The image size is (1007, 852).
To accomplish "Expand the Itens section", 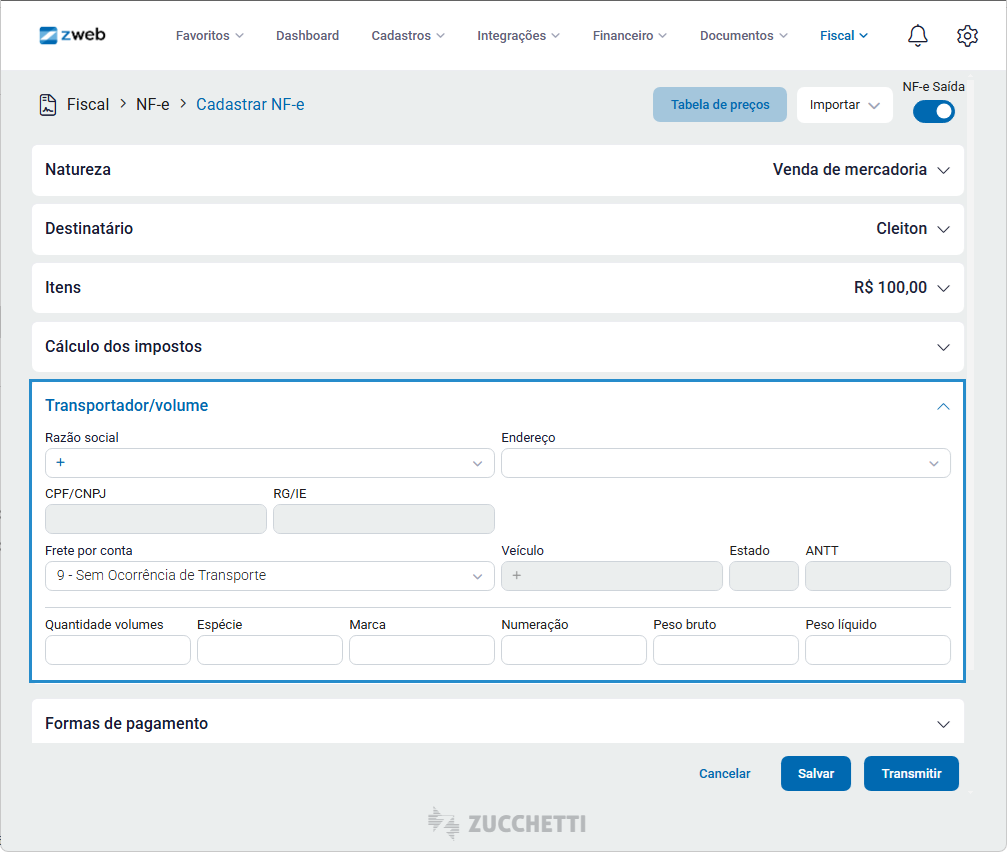I will [942, 288].
